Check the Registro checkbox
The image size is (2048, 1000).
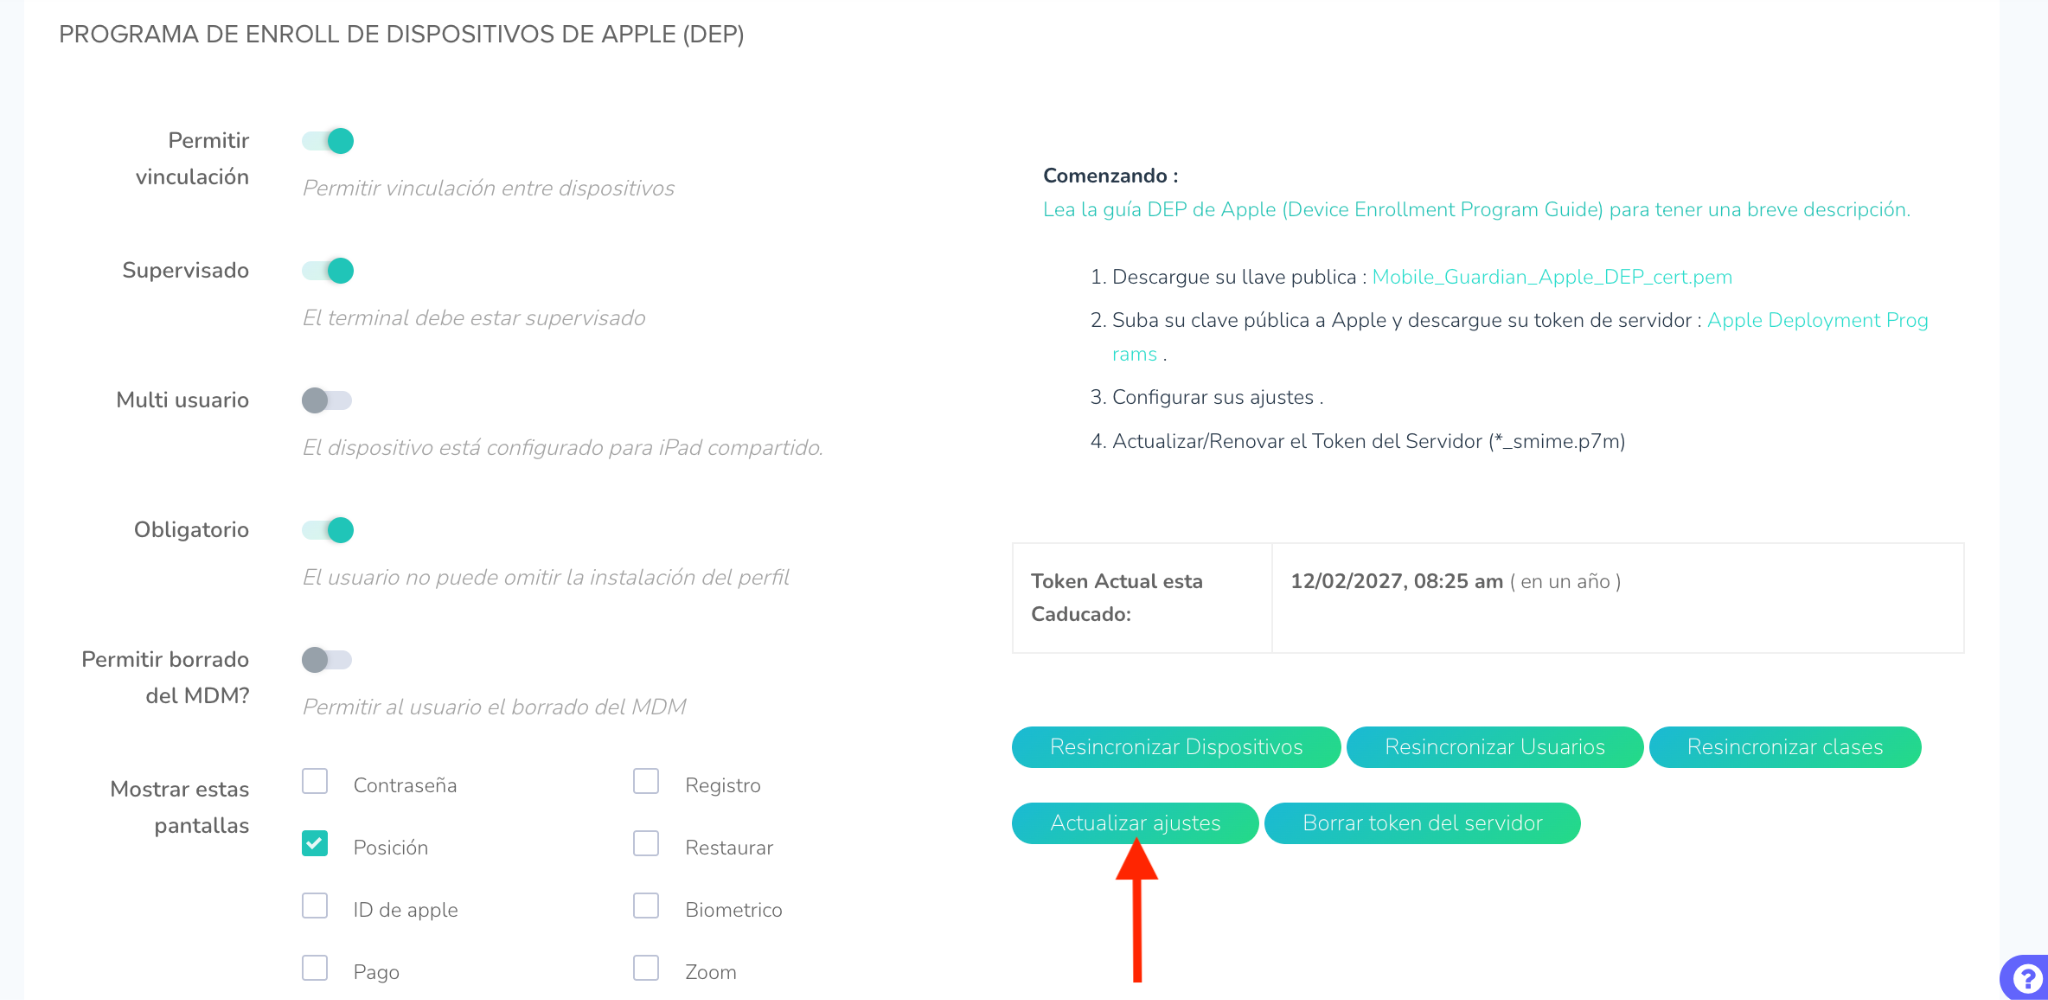tap(646, 781)
